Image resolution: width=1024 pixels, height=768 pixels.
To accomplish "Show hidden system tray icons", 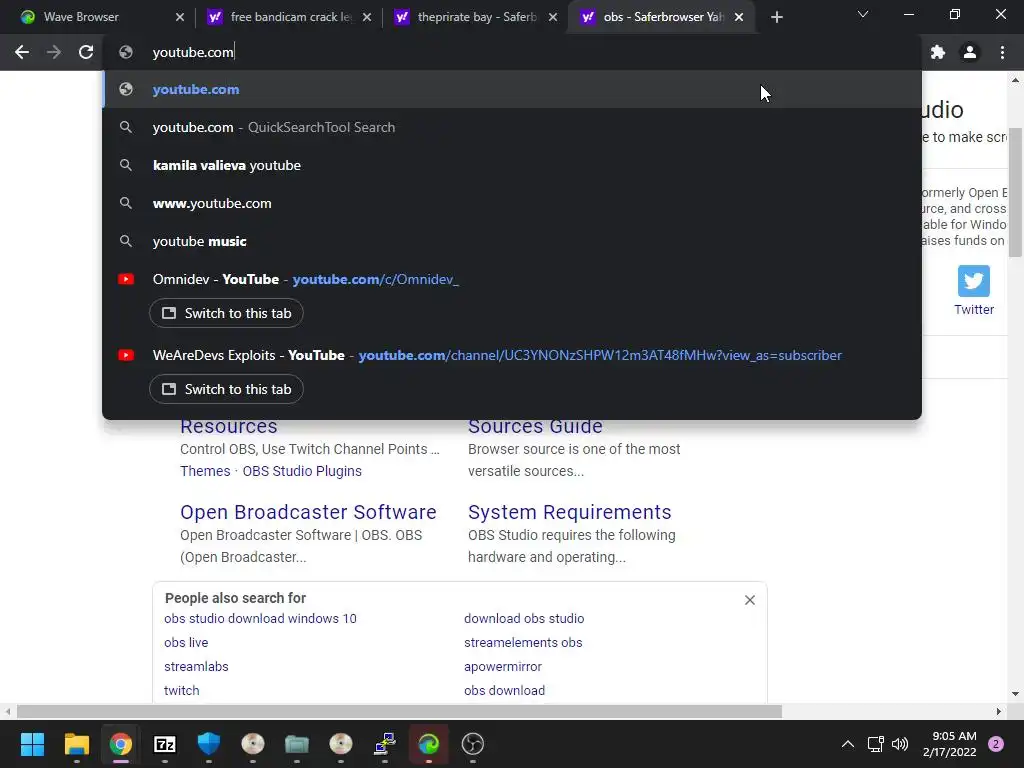I will coord(848,744).
